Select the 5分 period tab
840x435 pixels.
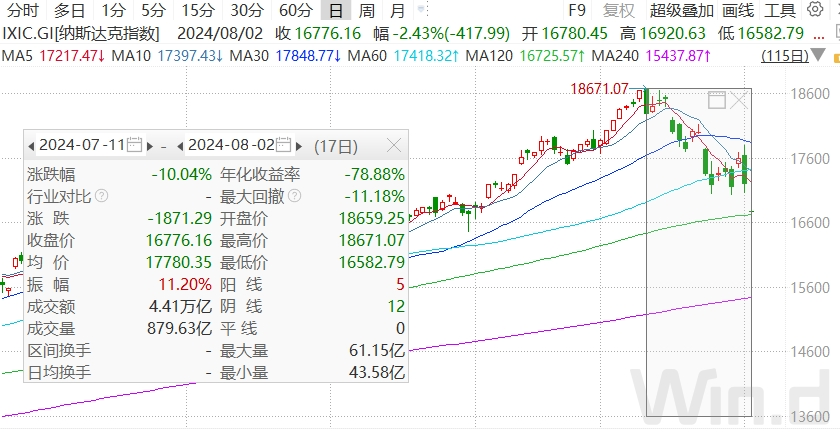coord(154,10)
